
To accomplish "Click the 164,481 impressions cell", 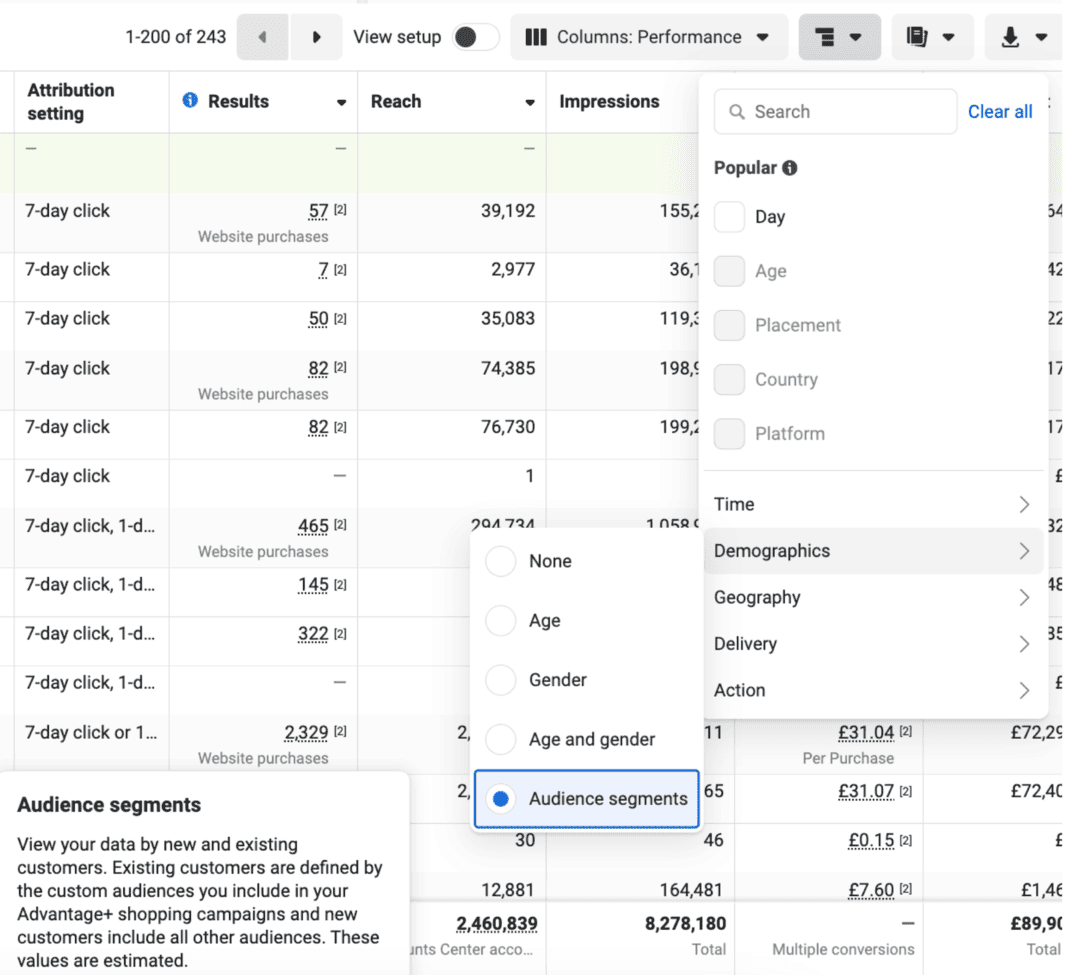I will [x=691, y=890].
